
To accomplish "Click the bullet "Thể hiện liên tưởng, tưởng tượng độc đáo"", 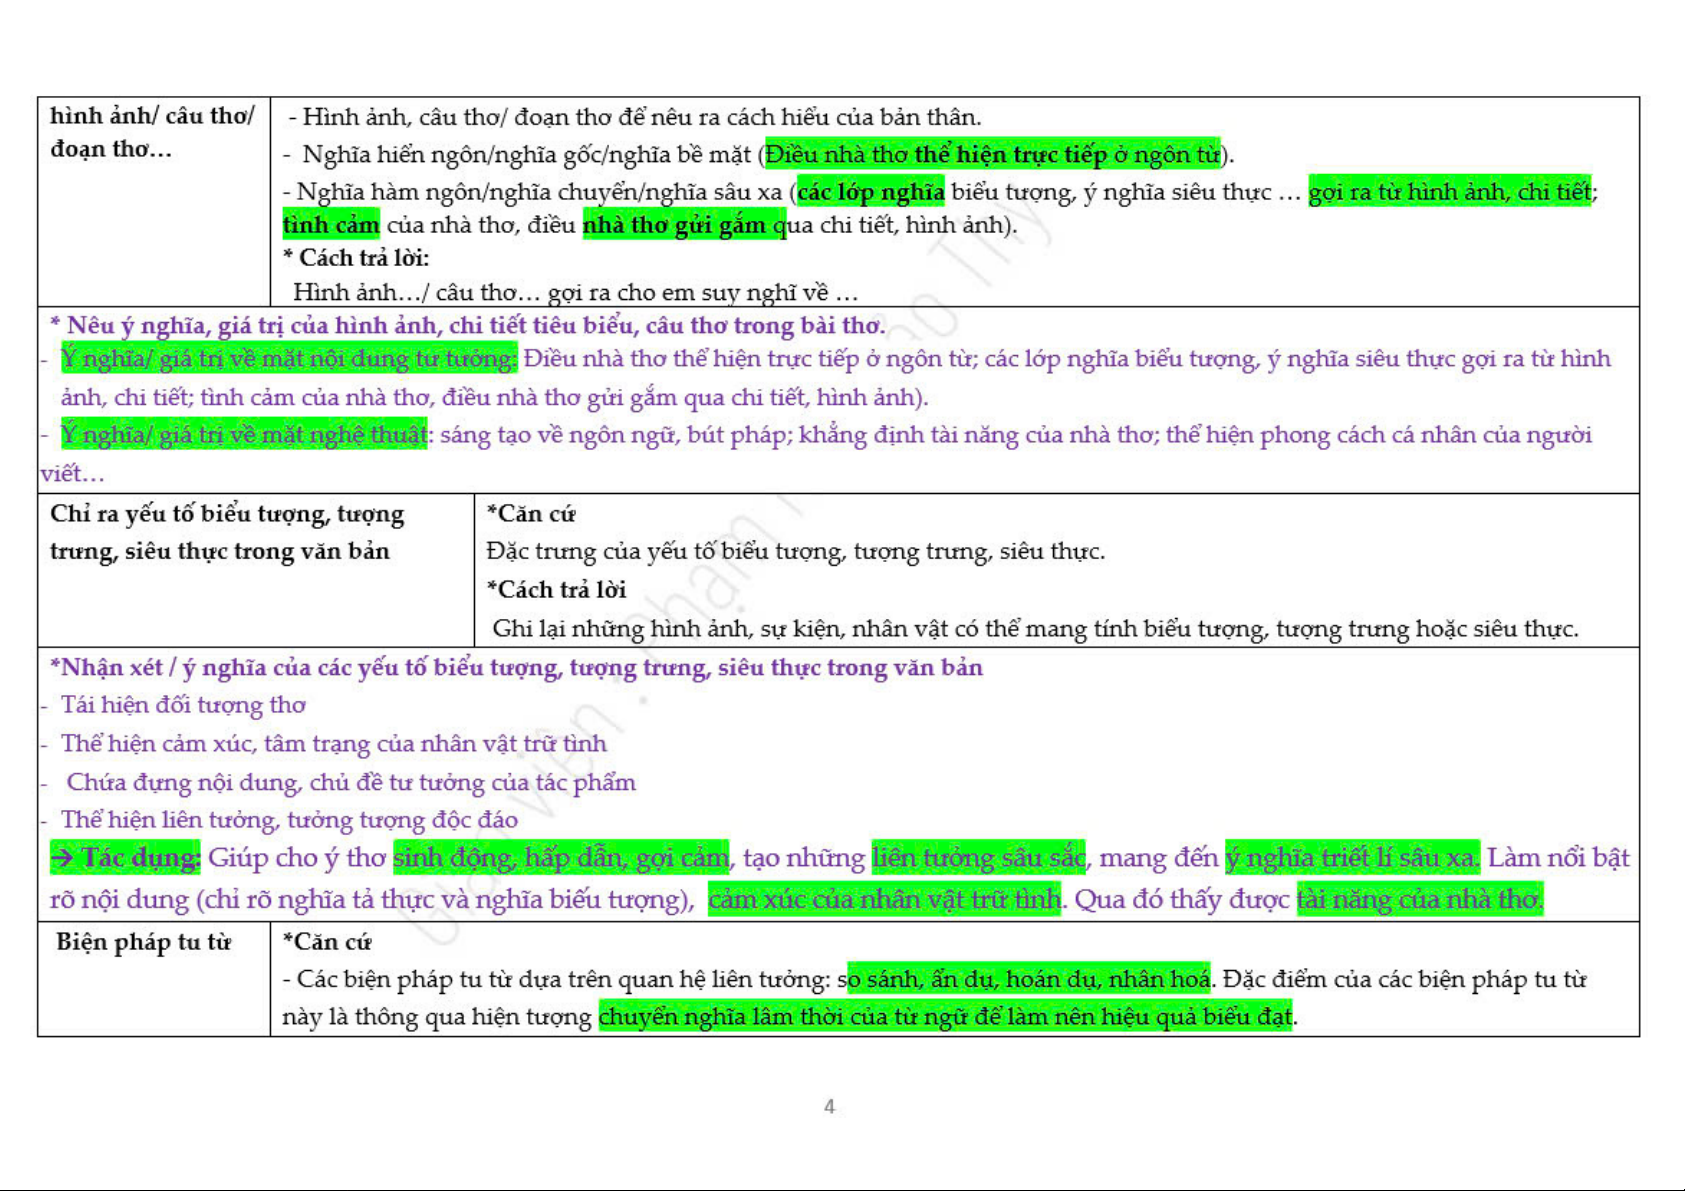I will 289,820.
